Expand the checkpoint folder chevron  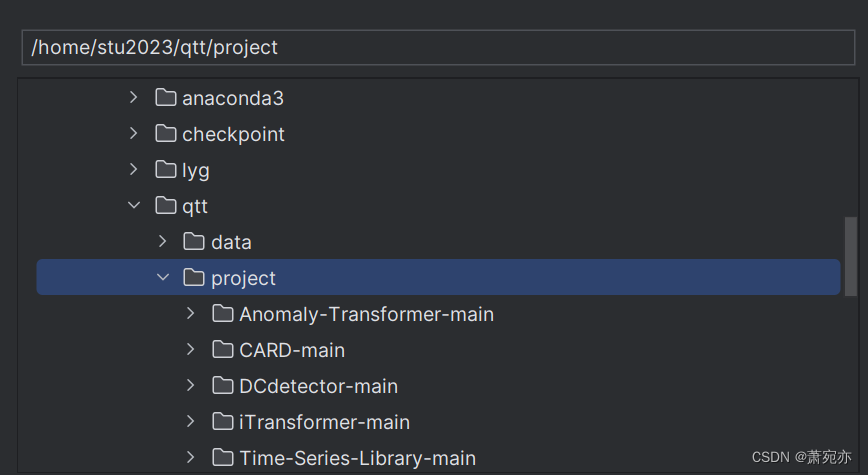134,134
